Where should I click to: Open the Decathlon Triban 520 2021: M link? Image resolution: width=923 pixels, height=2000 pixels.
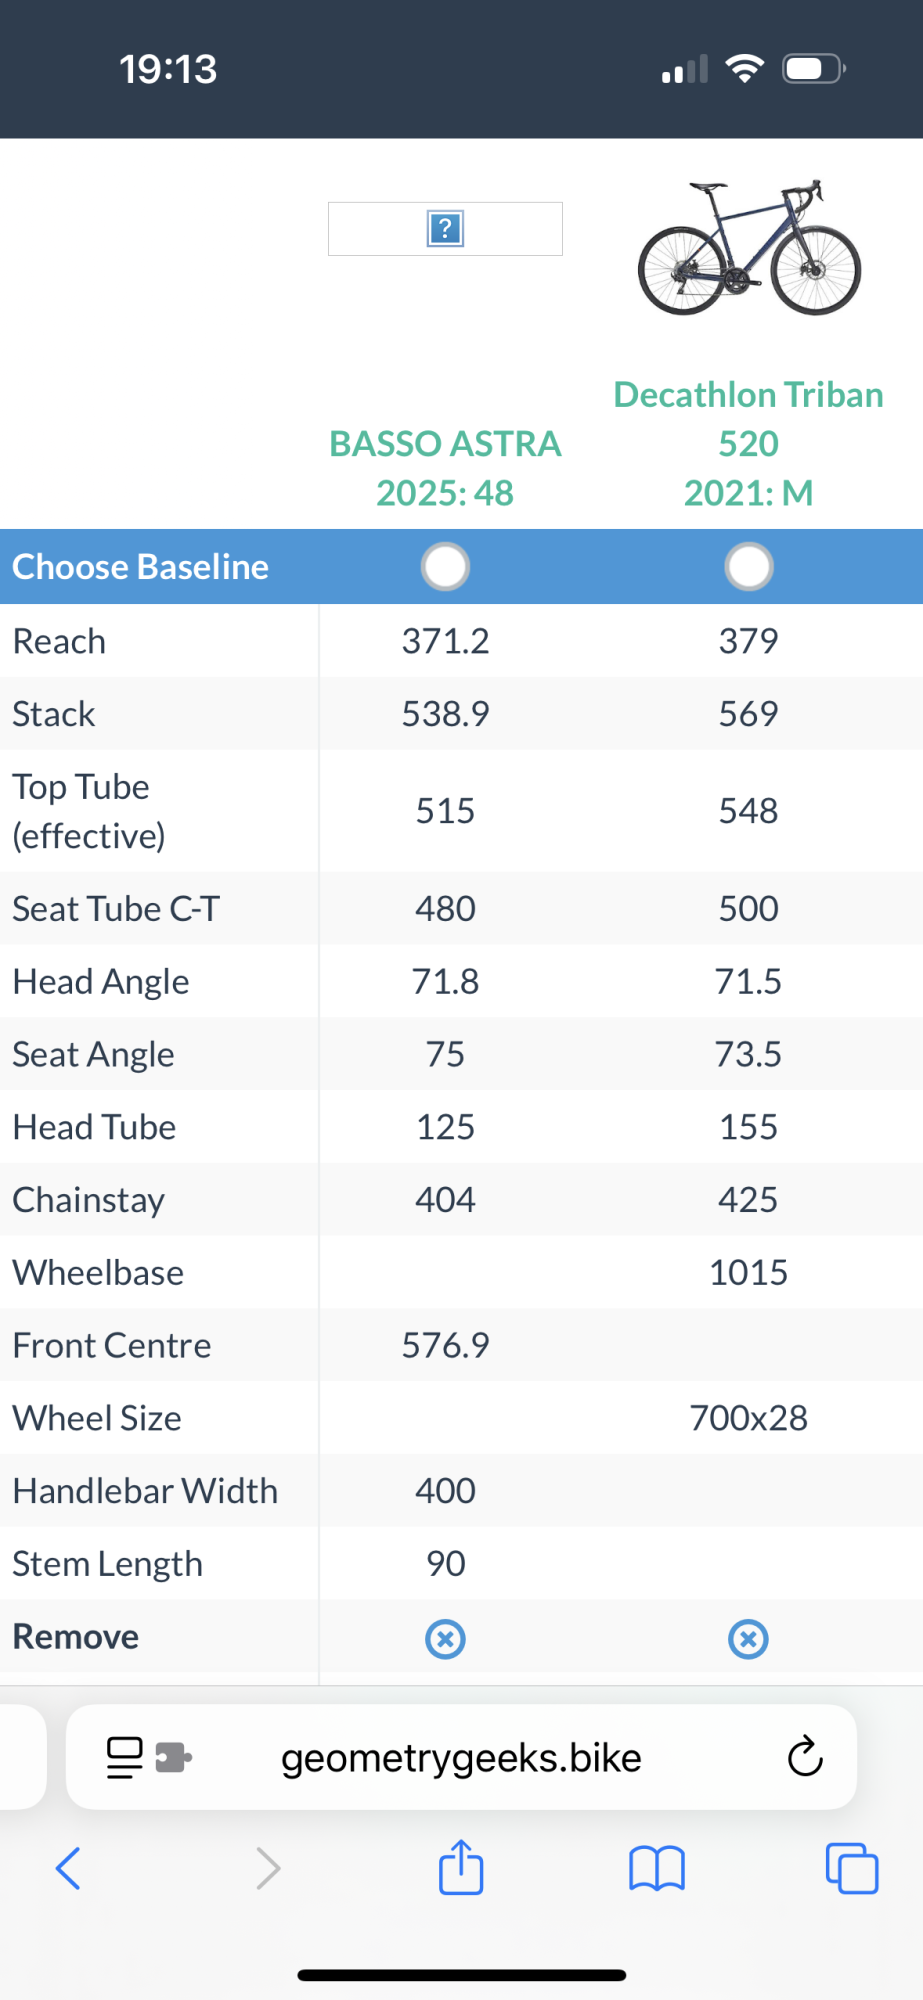[x=748, y=443]
